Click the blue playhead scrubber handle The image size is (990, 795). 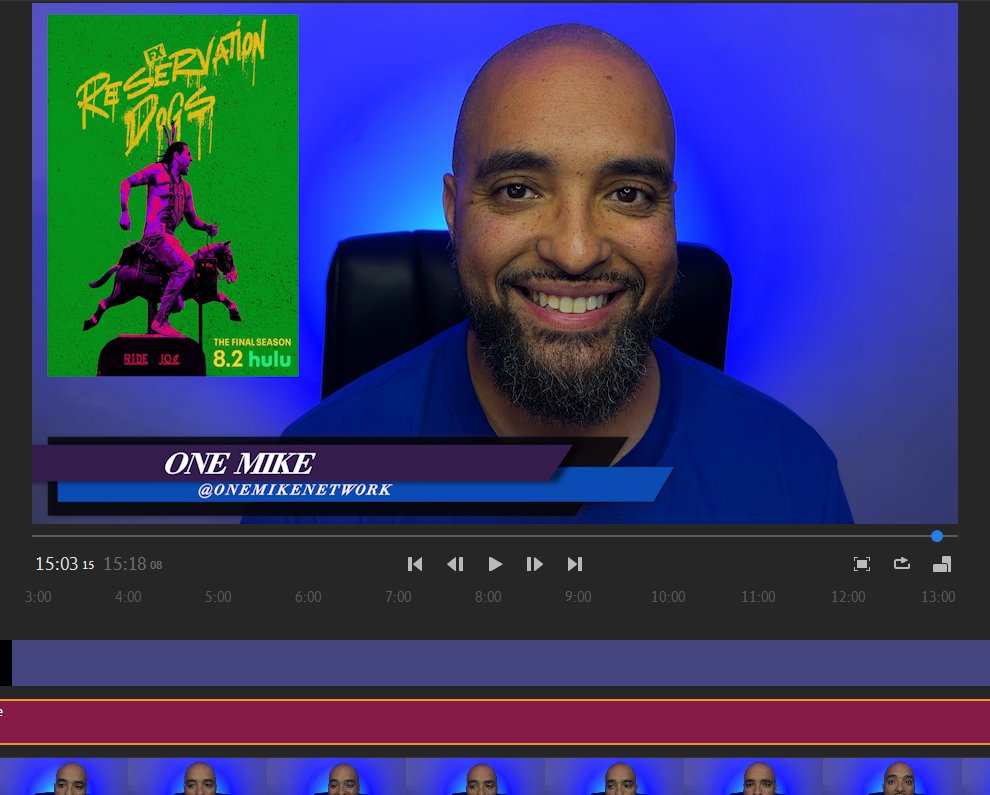pyautogui.click(x=937, y=536)
